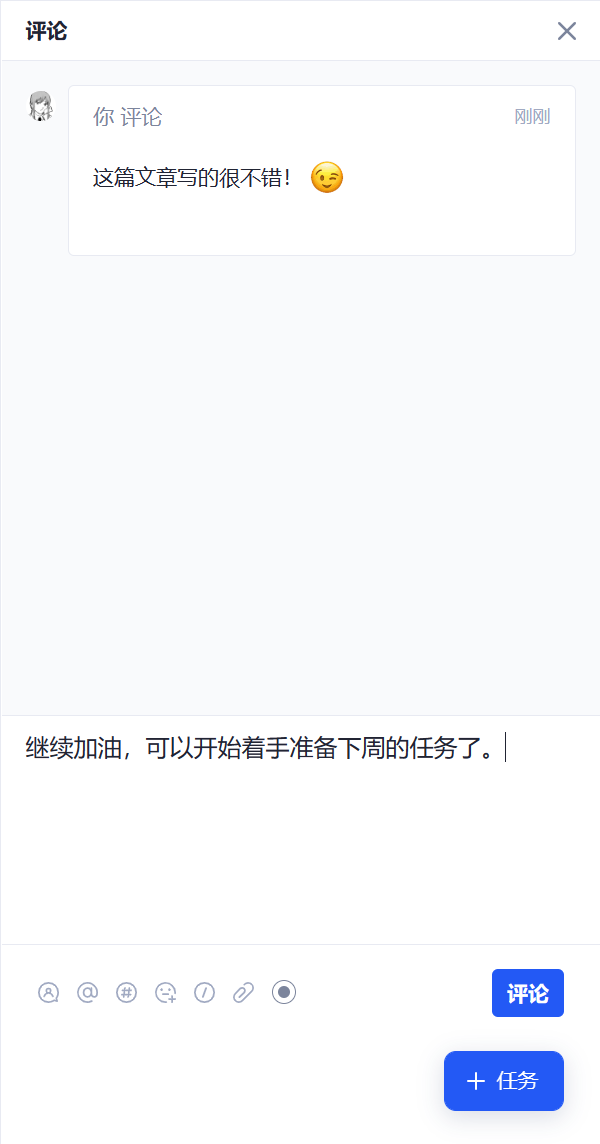The image size is (600, 1144).
Task: Add a hashtag topic with # icon
Action: (126, 992)
